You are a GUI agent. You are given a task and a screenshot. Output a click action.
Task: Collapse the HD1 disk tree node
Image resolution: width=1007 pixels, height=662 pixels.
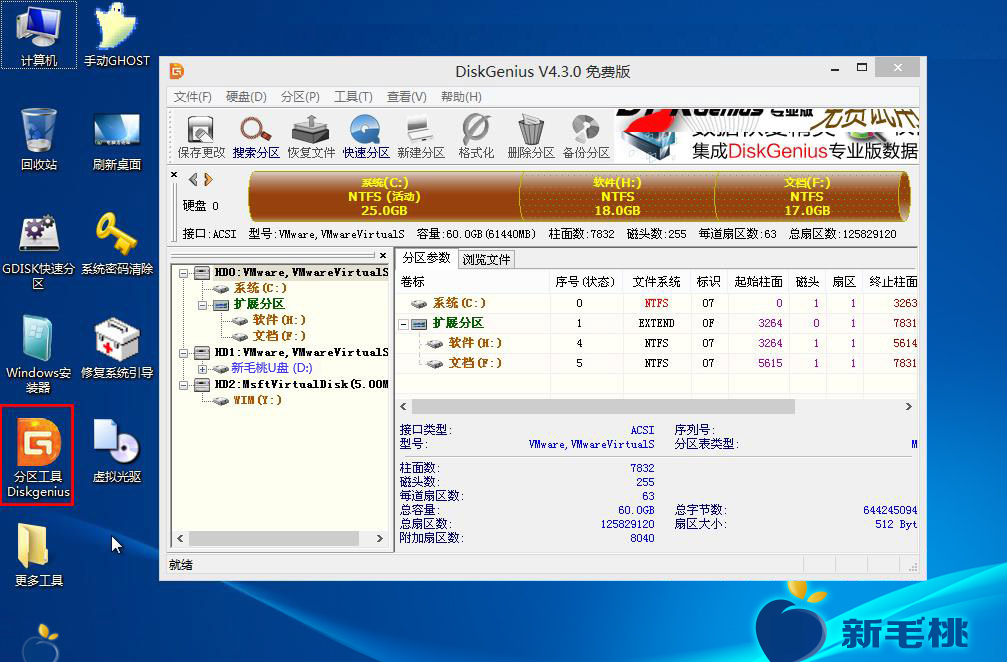pyautogui.click(x=184, y=353)
